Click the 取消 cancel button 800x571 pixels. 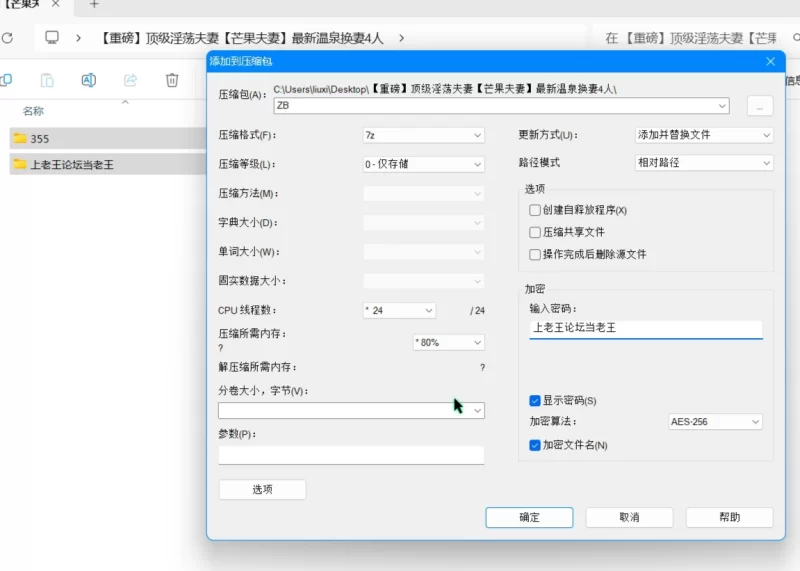tap(629, 517)
